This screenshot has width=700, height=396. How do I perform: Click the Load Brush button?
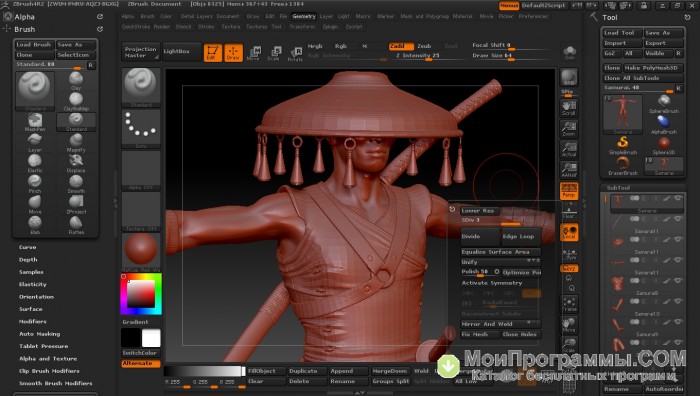point(34,45)
